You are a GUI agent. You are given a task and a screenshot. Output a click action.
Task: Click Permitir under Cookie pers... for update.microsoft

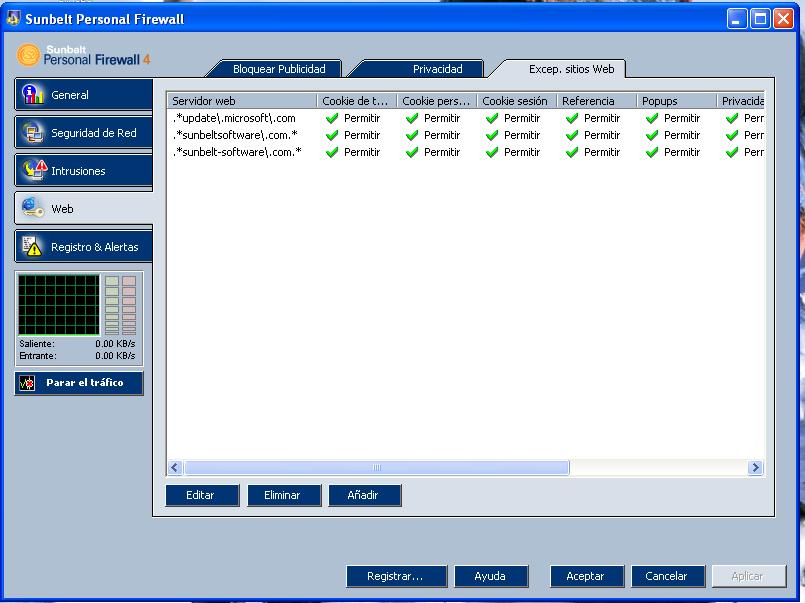442,119
